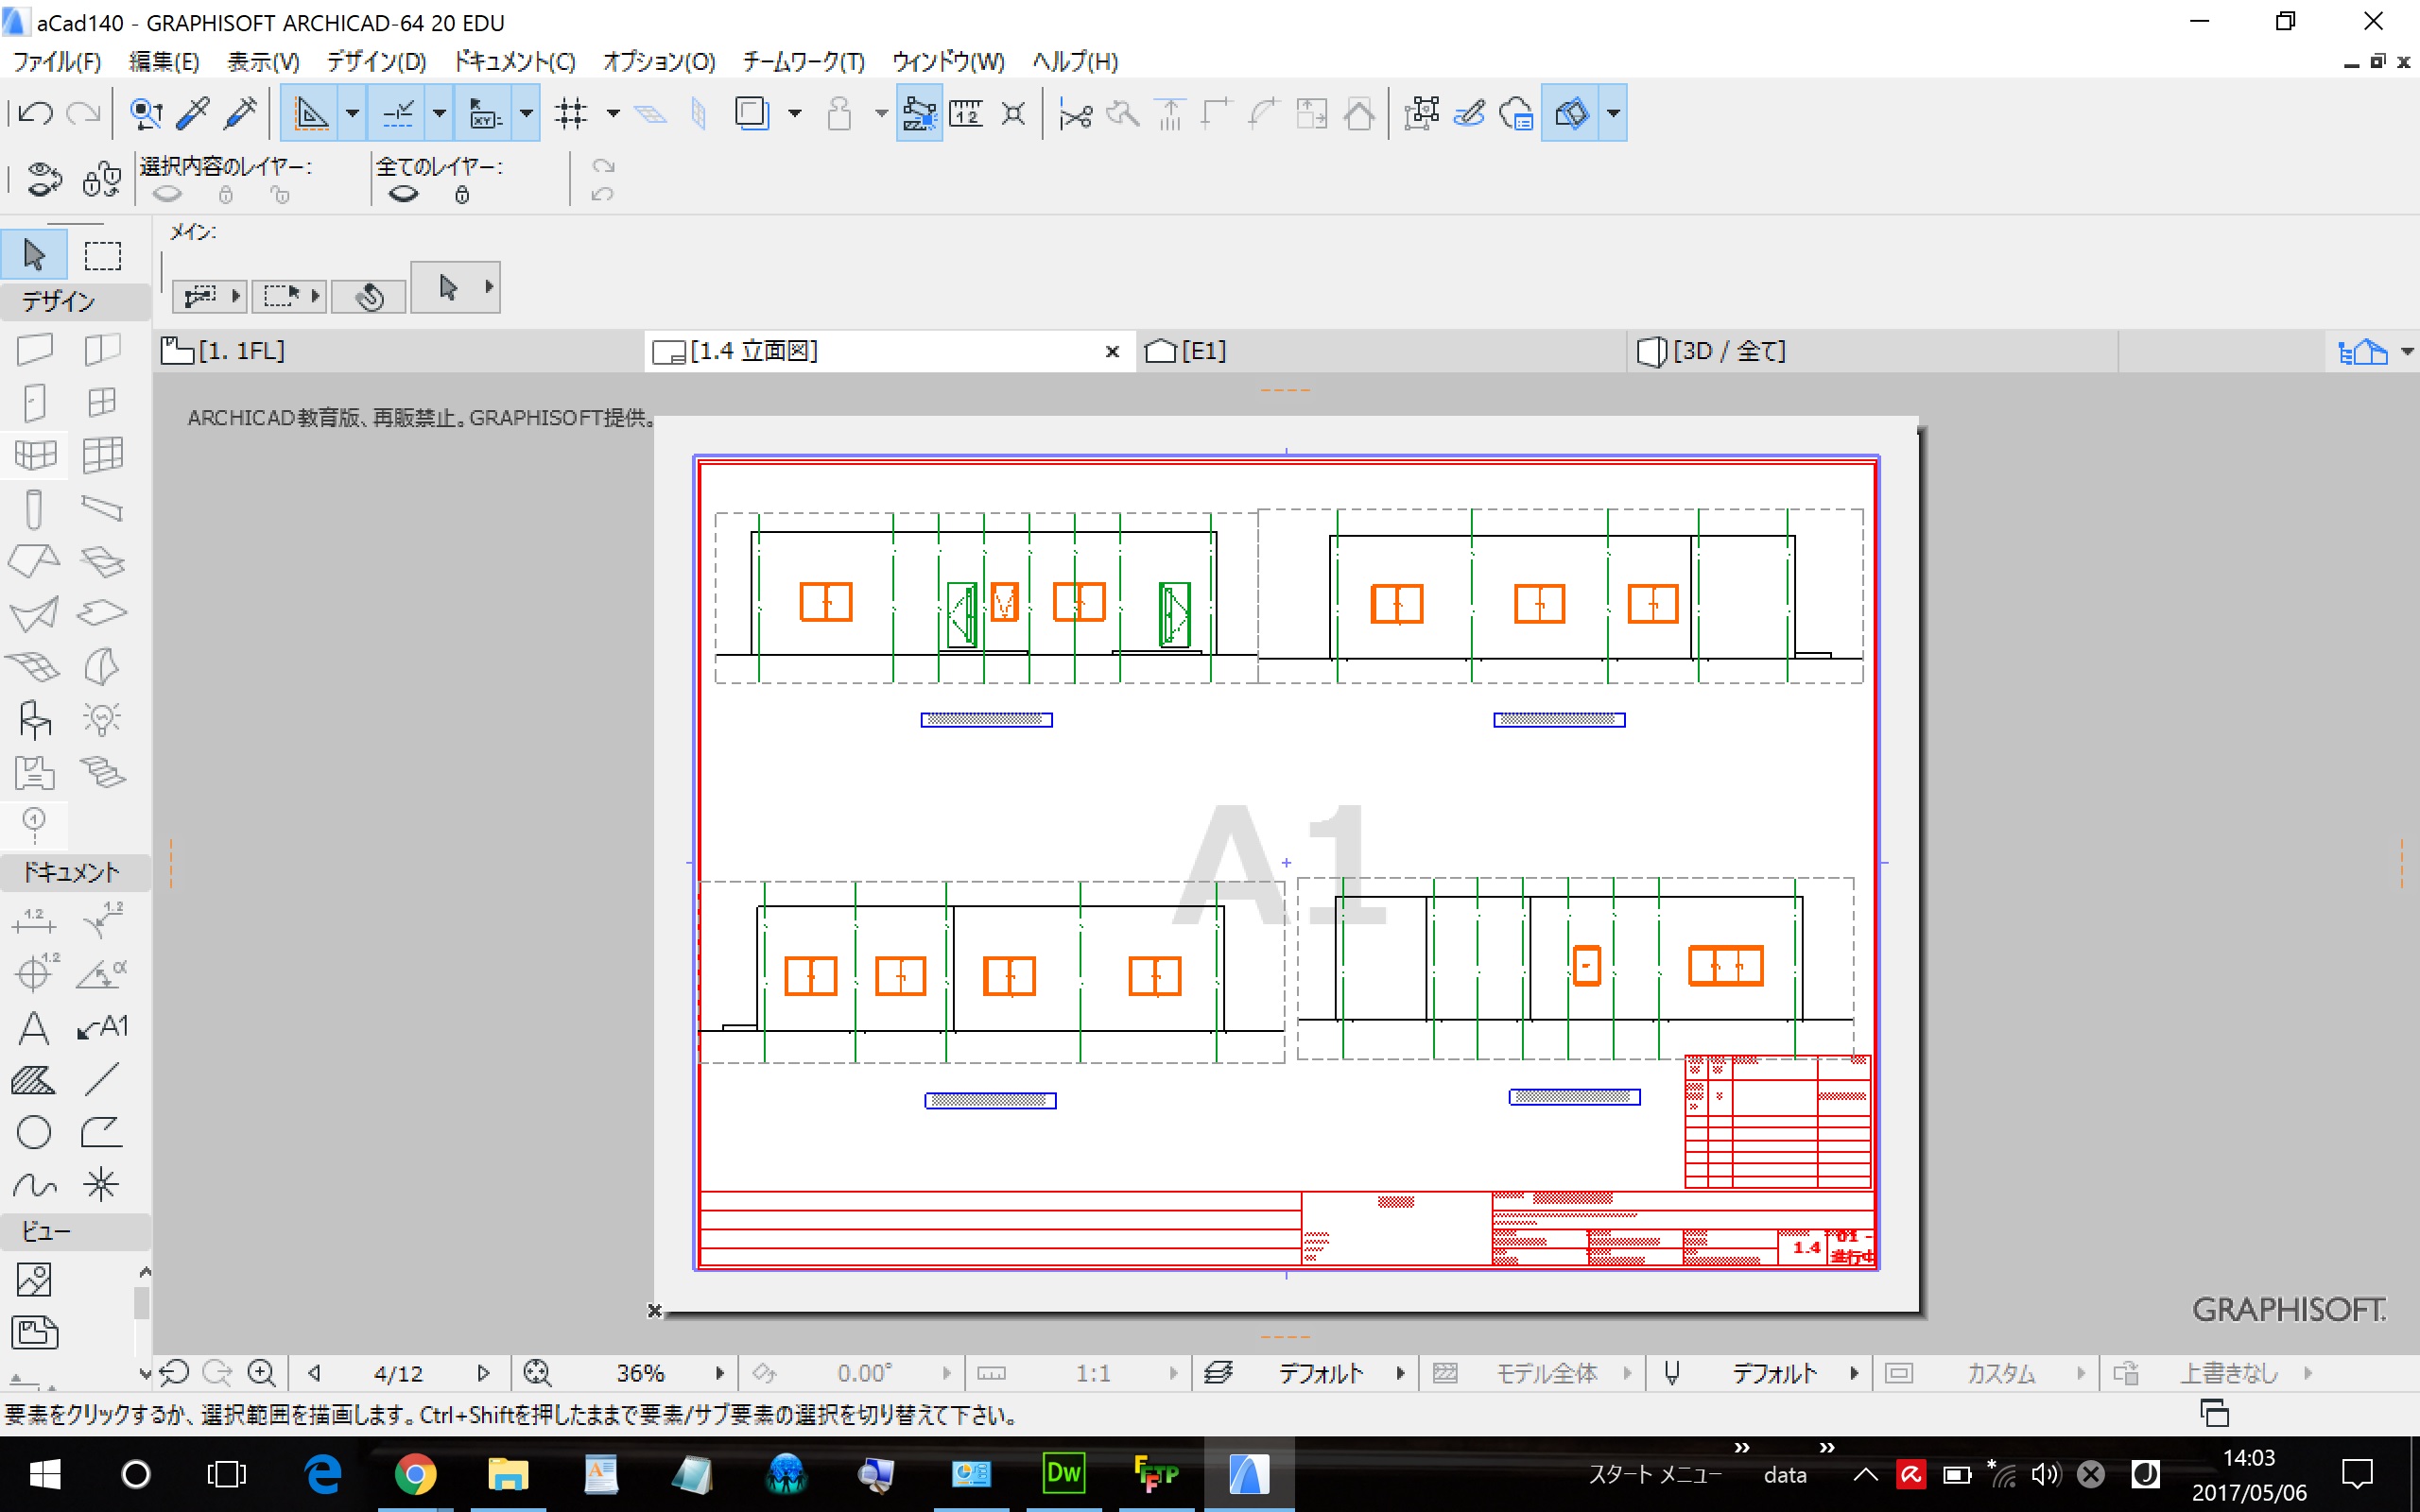Toggle the trace reference button
This screenshot has width=2420, height=1512.
click(751, 114)
